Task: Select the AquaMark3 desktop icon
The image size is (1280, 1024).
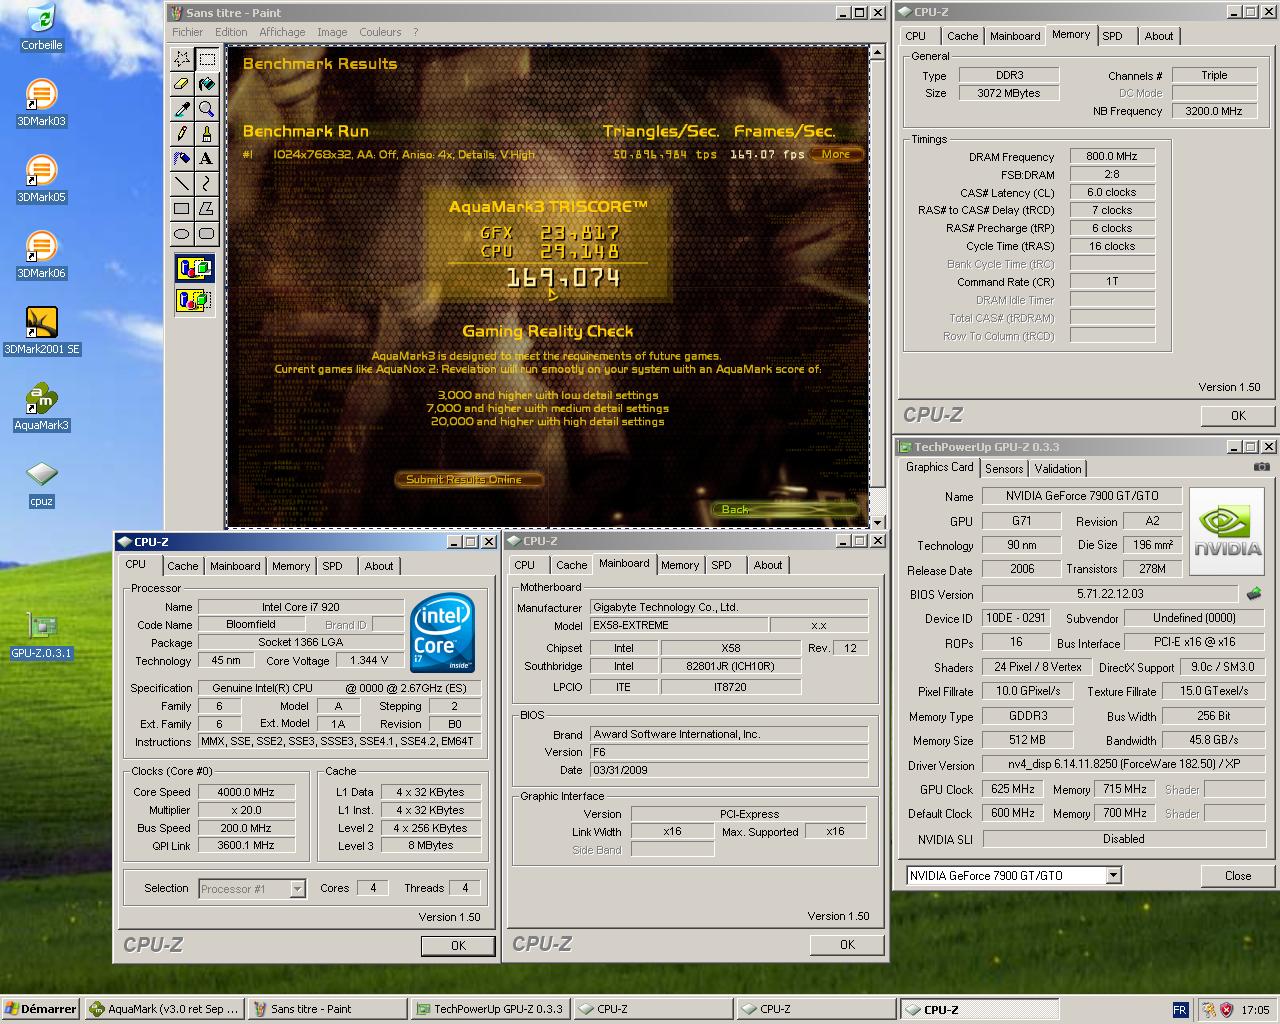Action: [x=41, y=407]
